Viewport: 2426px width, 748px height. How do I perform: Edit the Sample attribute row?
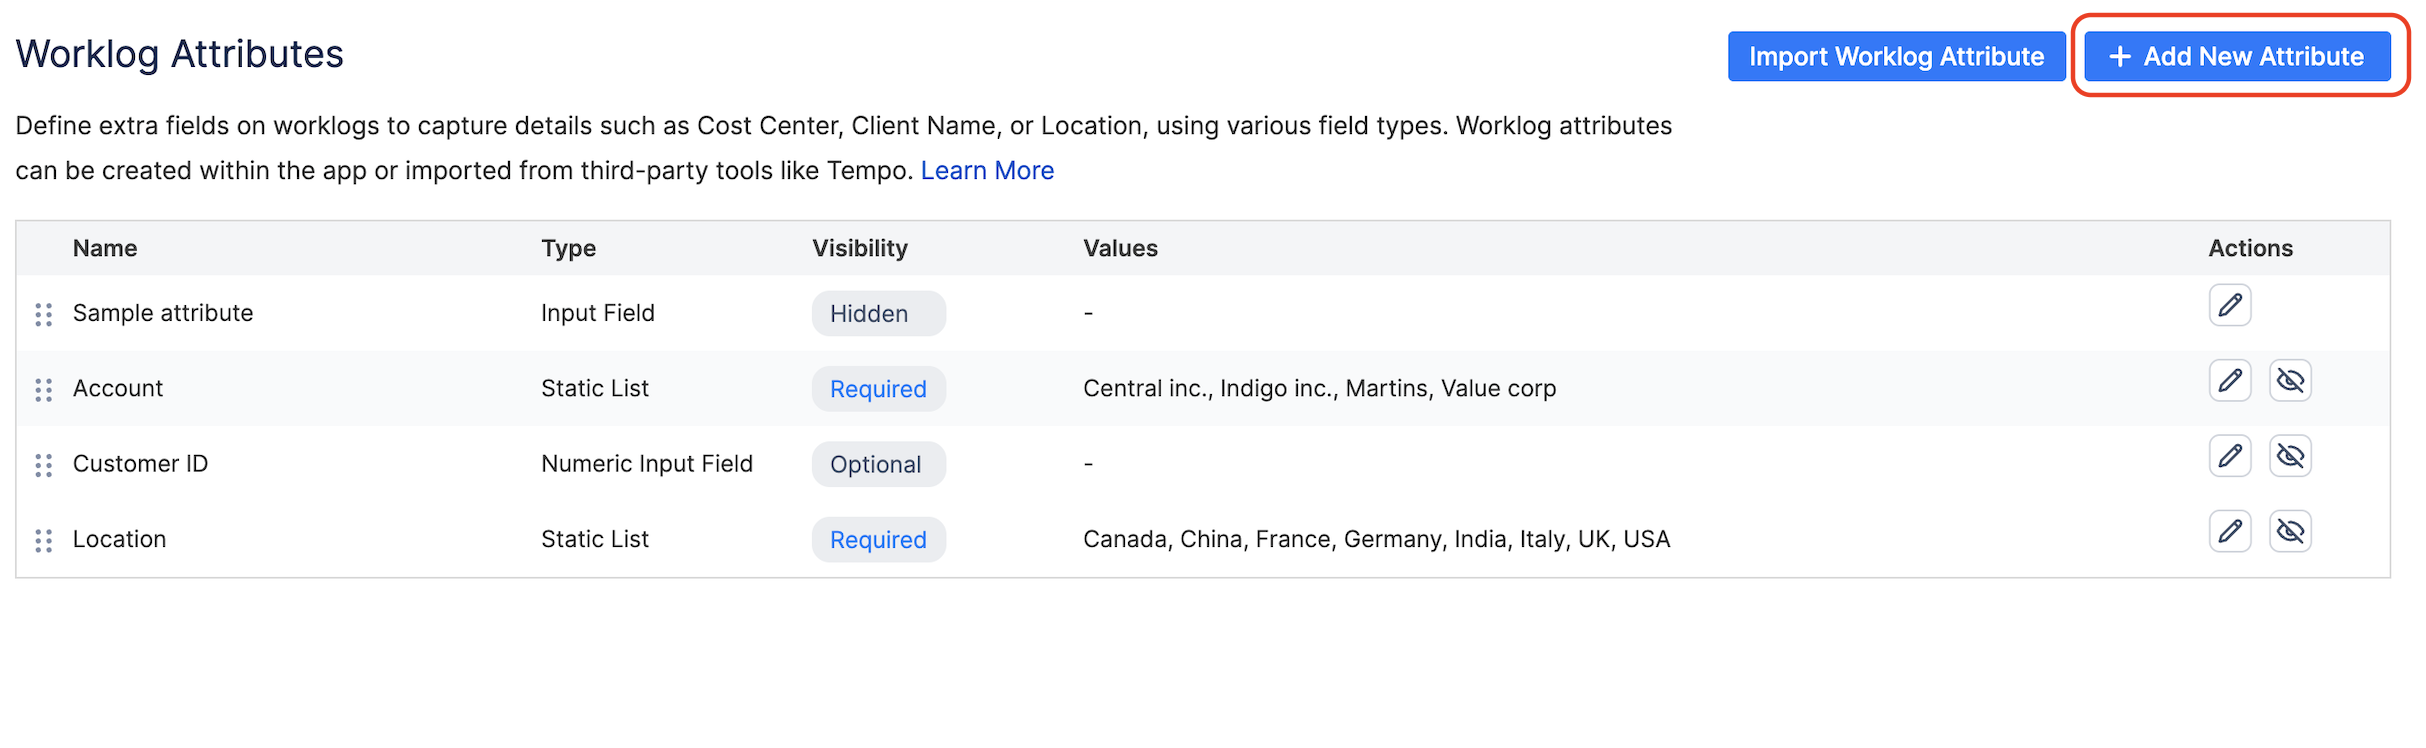pos(2229,305)
